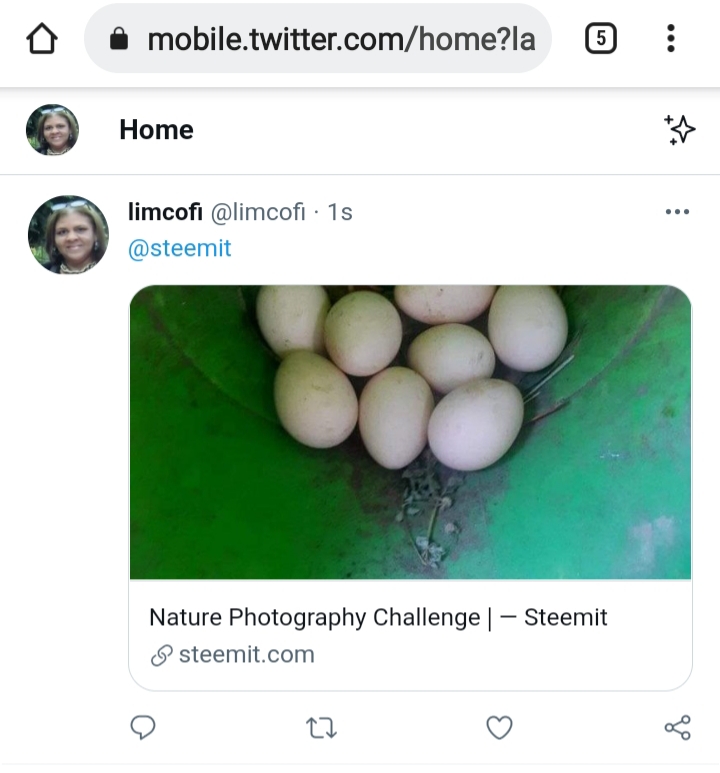This screenshot has width=720, height=773.
Task: Open the tab switcher showing 5 tabs
Action: pyautogui.click(x=600, y=38)
